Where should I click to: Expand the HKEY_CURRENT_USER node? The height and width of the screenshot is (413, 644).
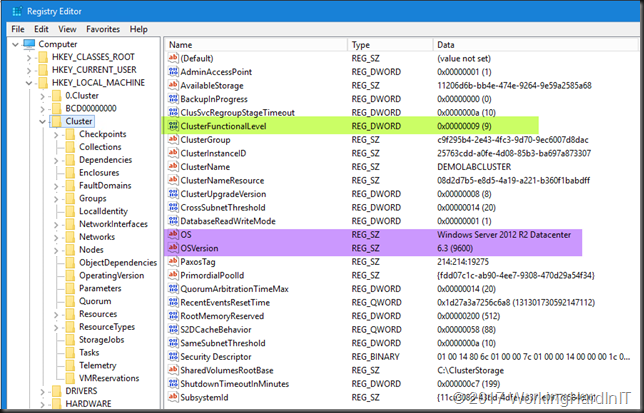(x=29, y=71)
